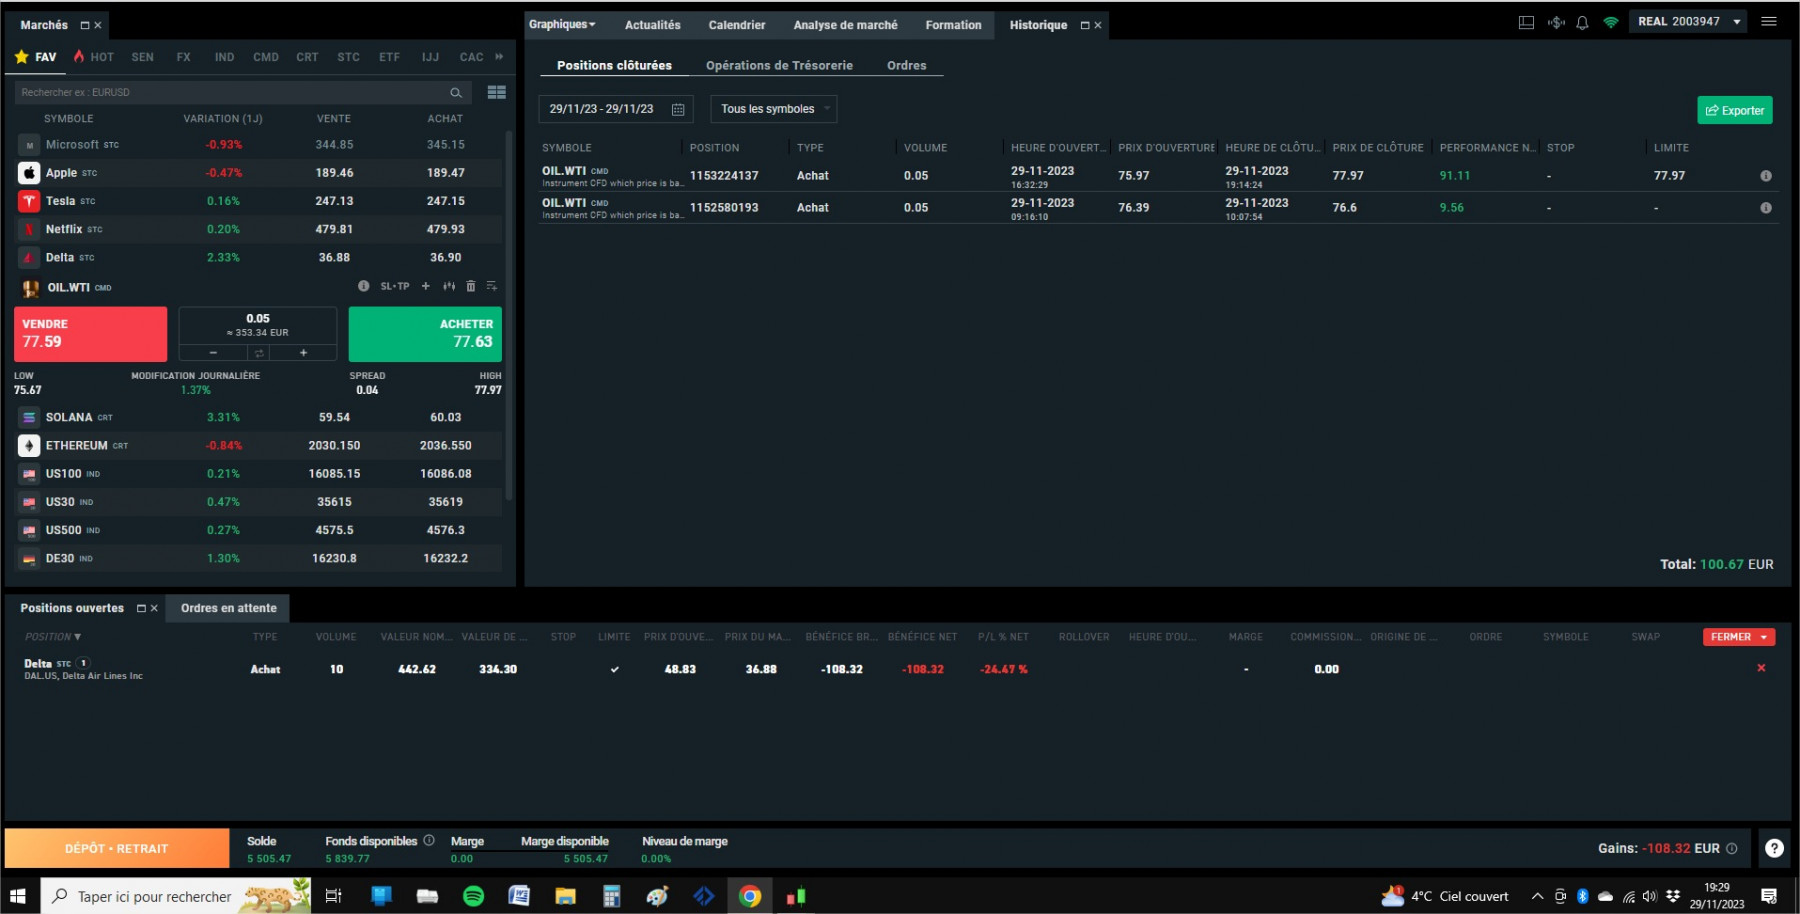The image size is (1800, 914).
Task: Open the hamburger main menu
Action: tap(1769, 21)
